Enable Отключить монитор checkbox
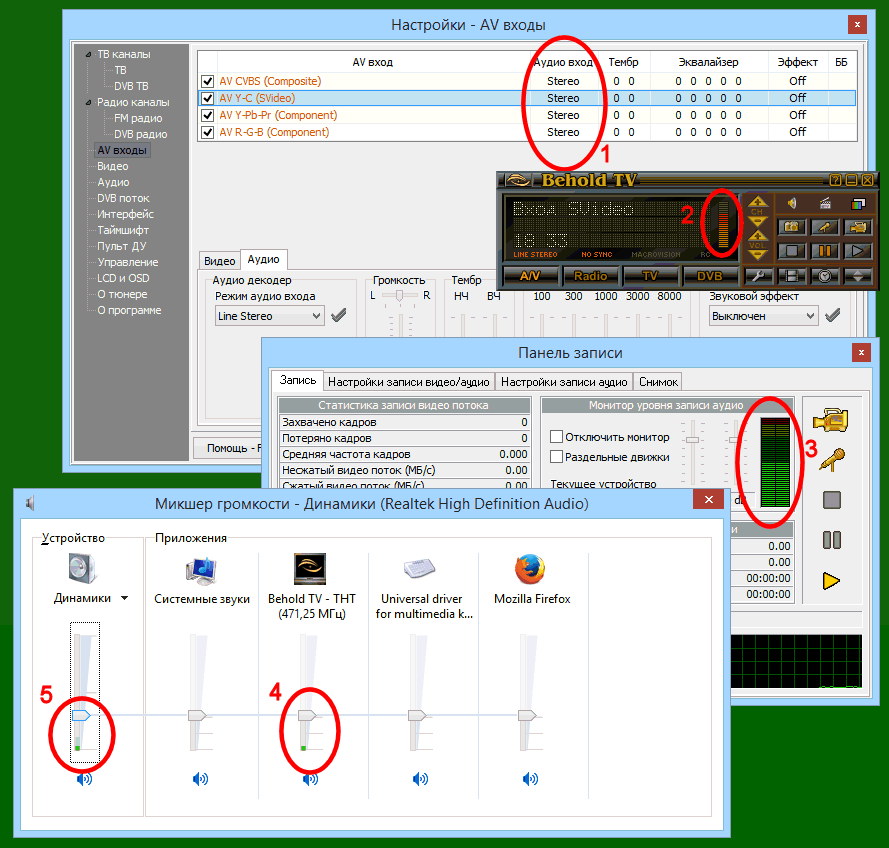Viewport: 889px width, 848px height. coord(557,437)
